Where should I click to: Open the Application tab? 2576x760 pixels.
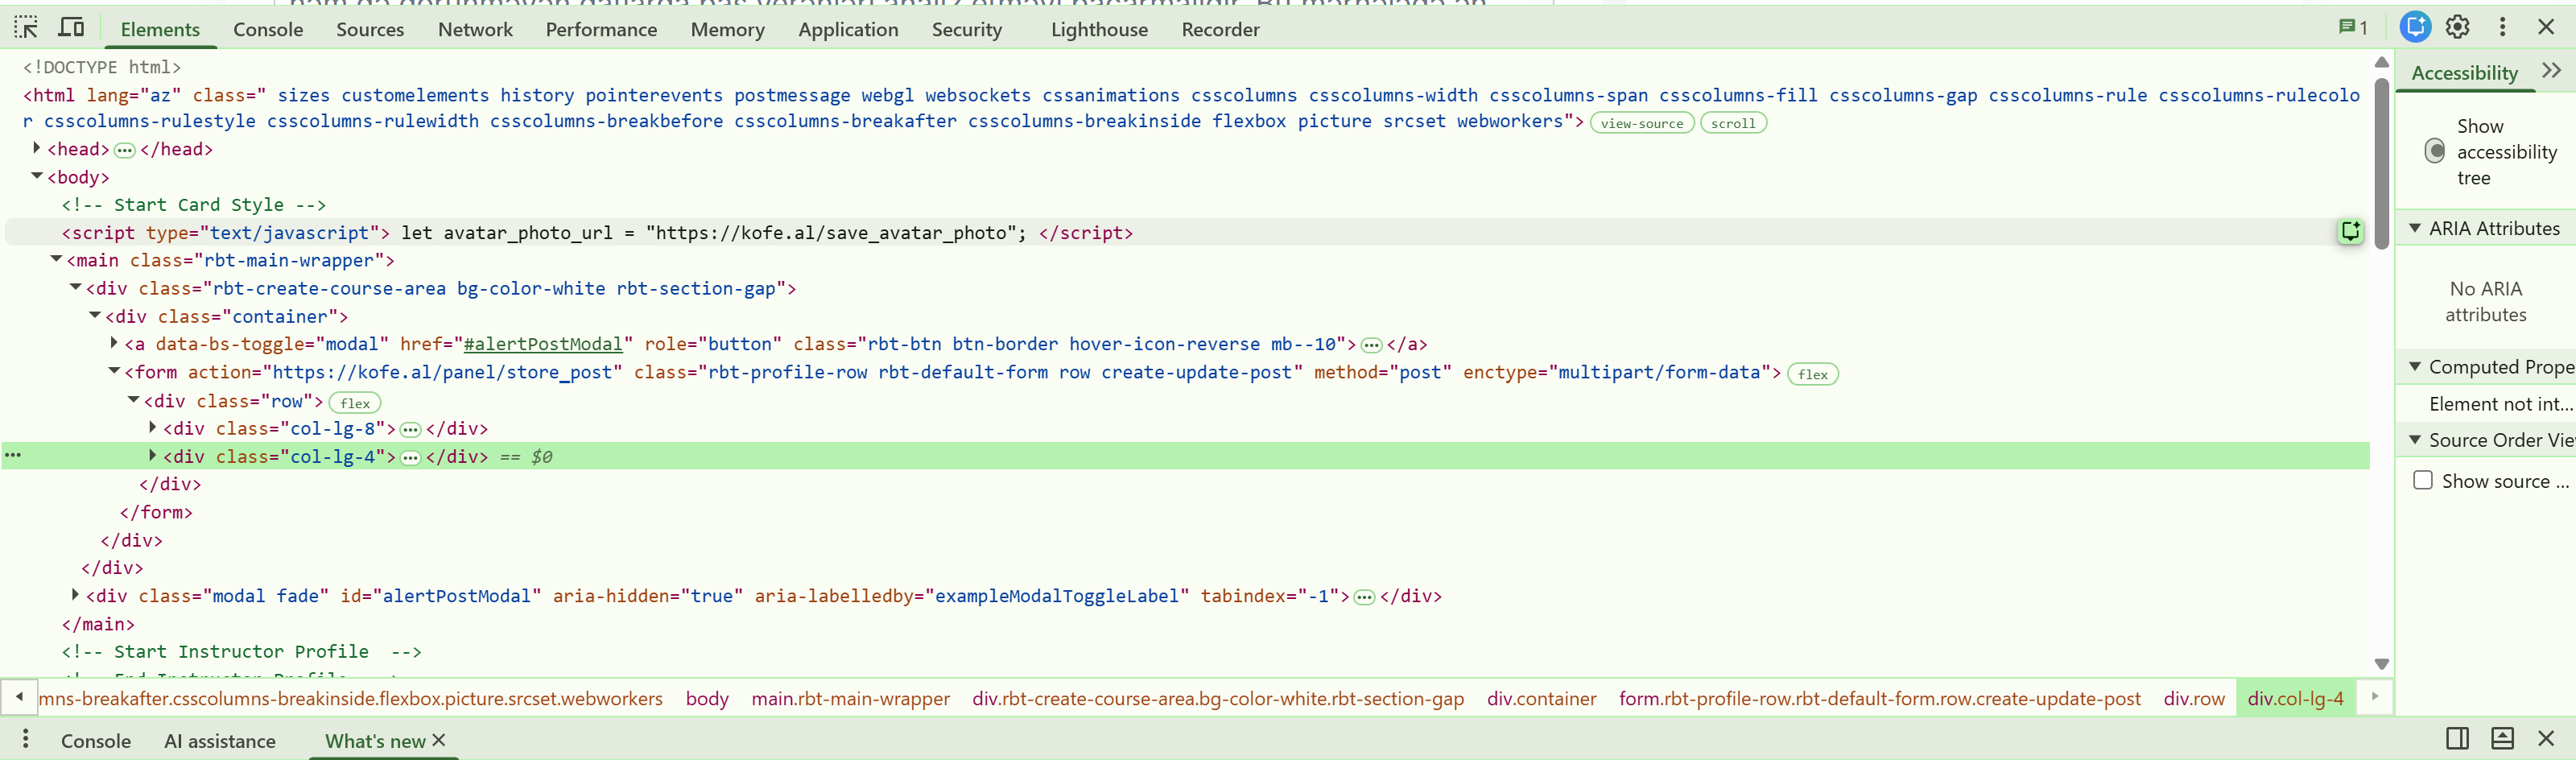(848, 29)
